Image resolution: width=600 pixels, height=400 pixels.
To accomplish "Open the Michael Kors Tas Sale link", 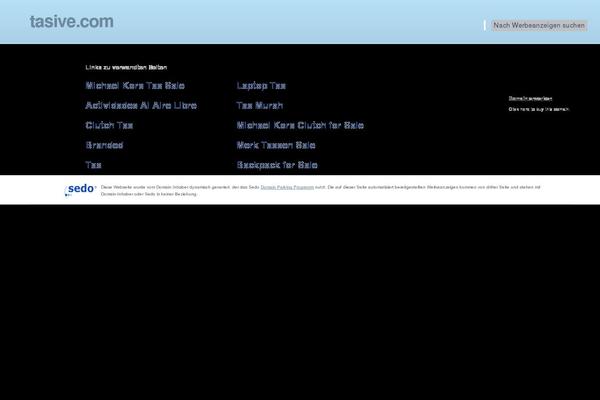I will coord(135,86).
